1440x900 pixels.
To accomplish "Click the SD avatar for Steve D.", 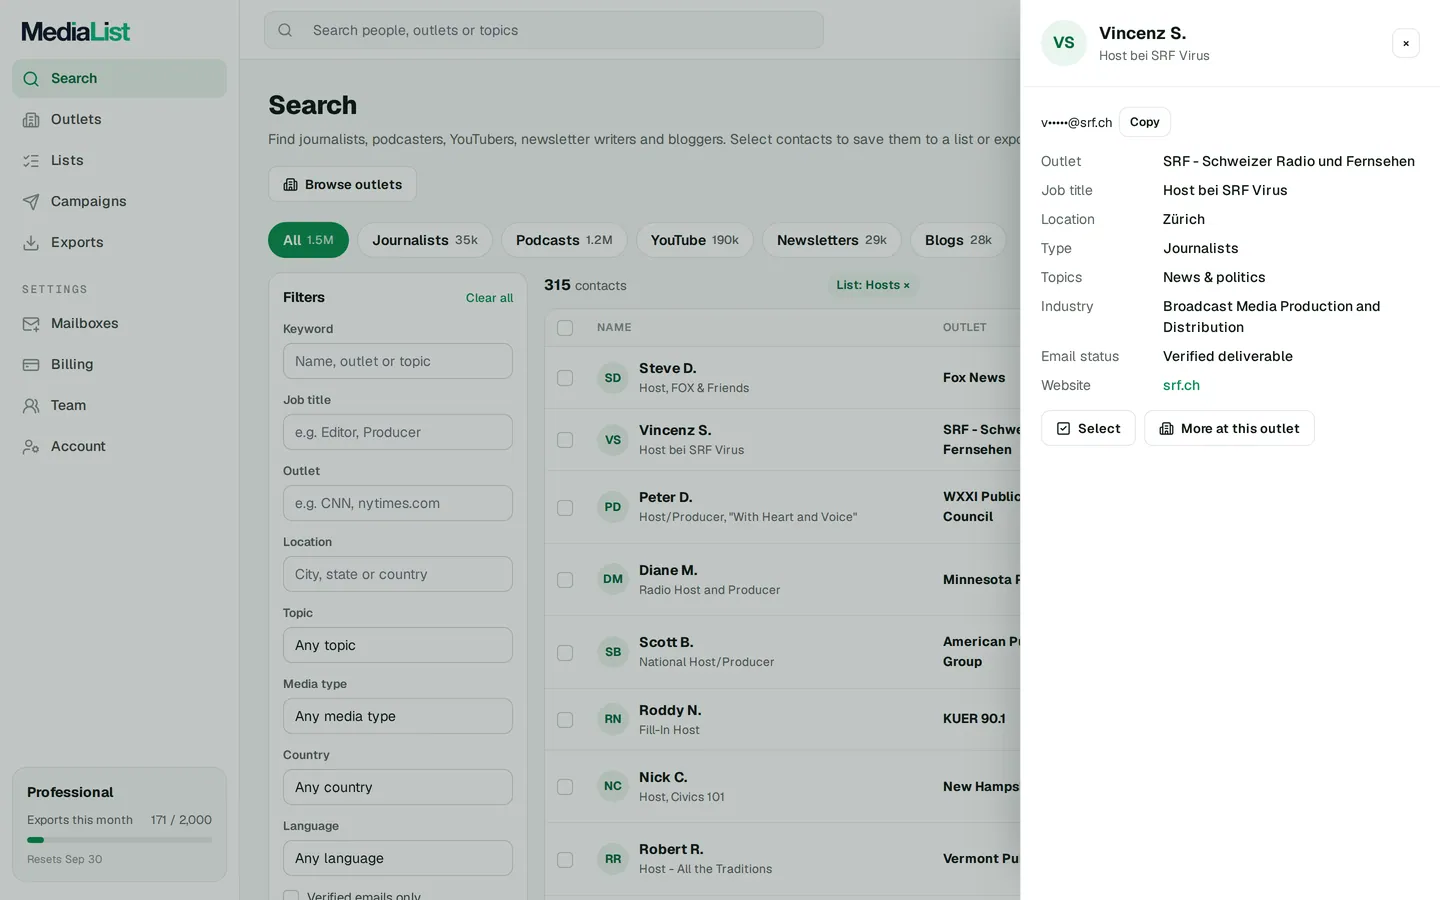I will pyautogui.click(x=613, y=378).
